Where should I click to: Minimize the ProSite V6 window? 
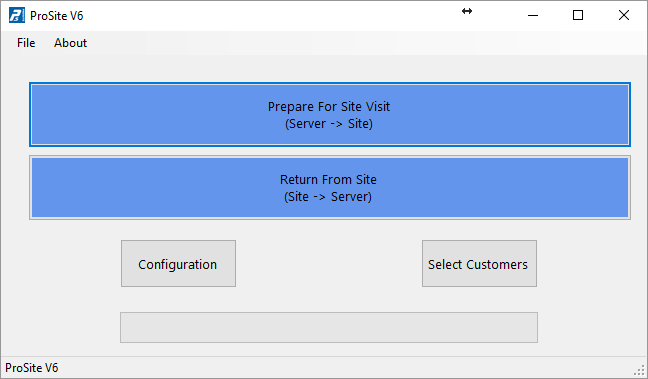click(x=533, y=15)
